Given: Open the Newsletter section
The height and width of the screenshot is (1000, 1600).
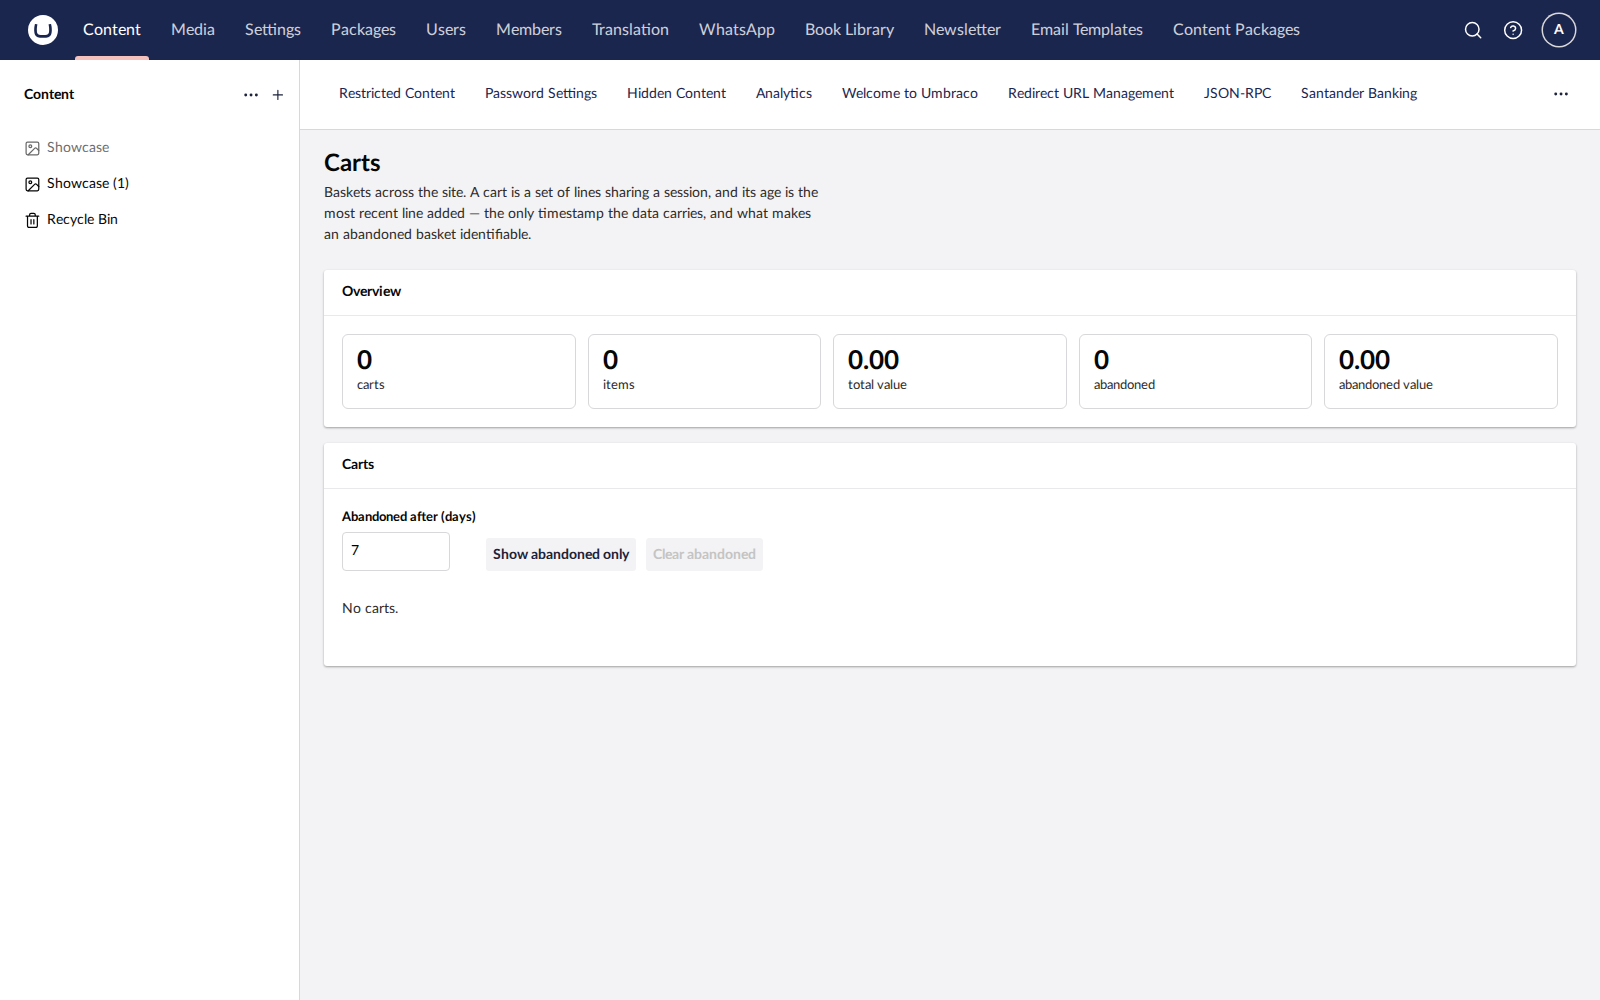Looking at the screenshot, I should 962,30.
